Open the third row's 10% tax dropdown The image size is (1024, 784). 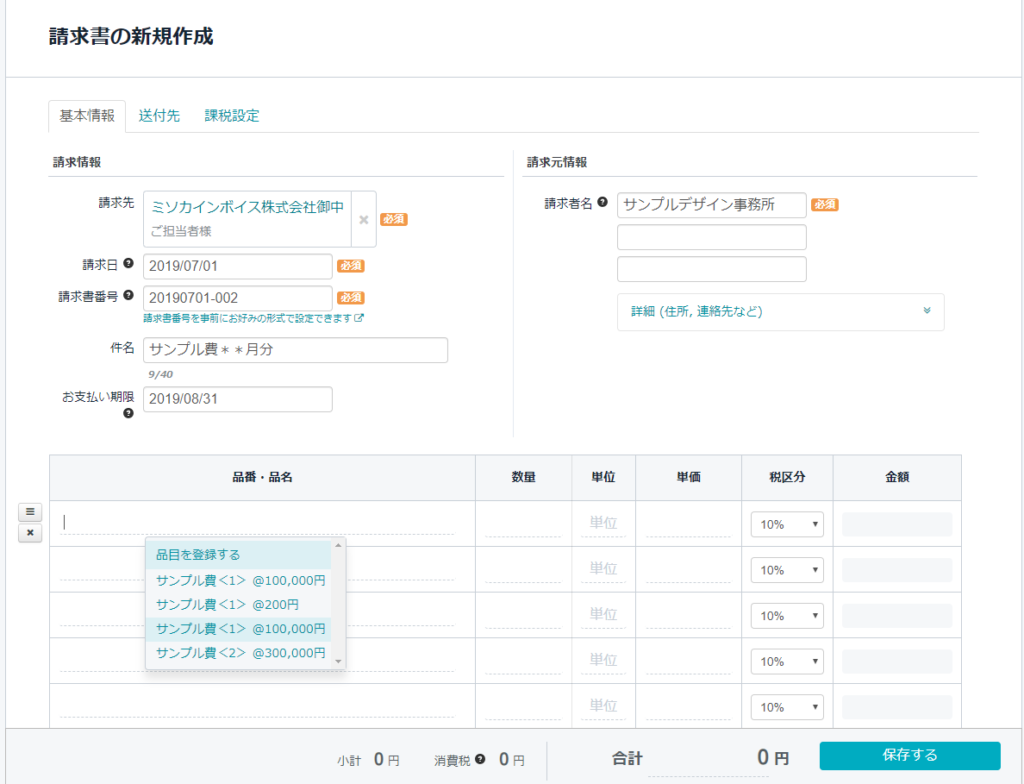coord(787,616)
